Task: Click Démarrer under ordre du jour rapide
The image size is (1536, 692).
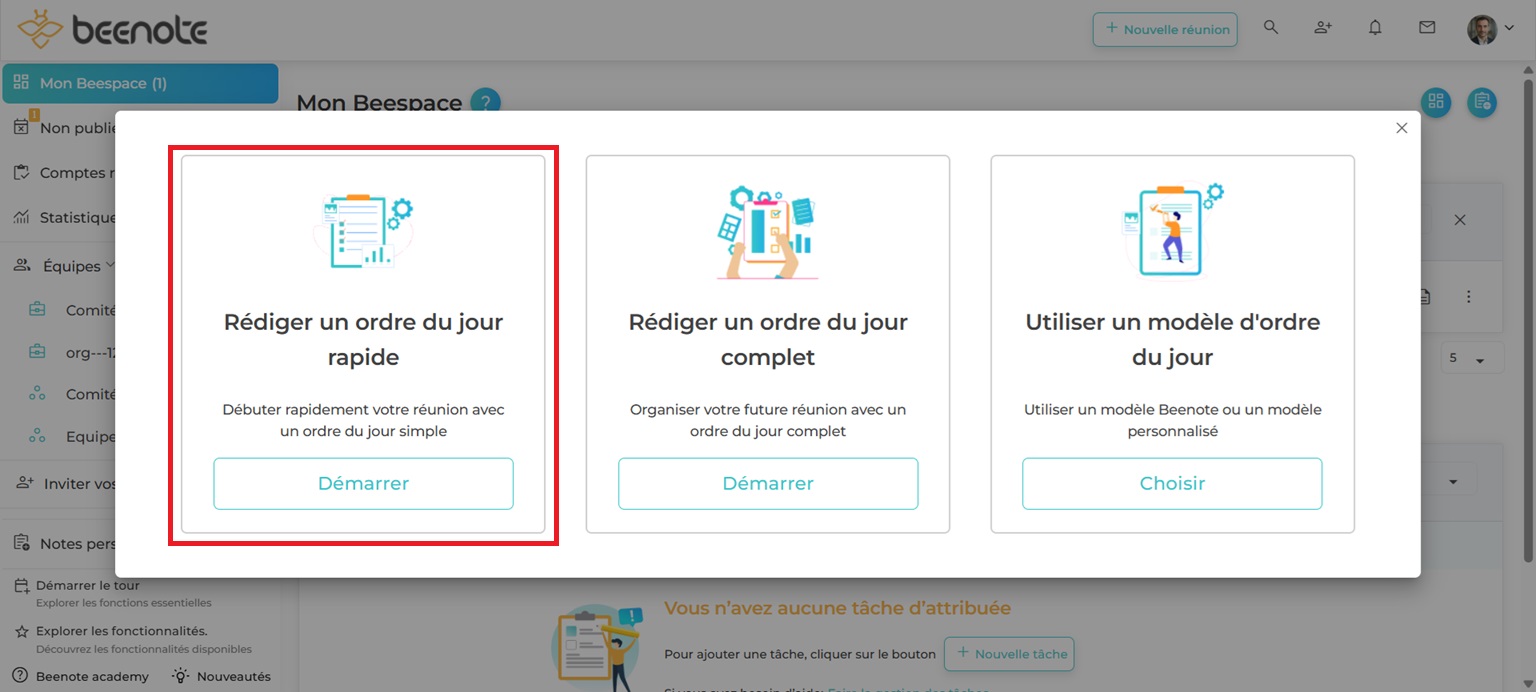Action: click(x=363, y=483)
